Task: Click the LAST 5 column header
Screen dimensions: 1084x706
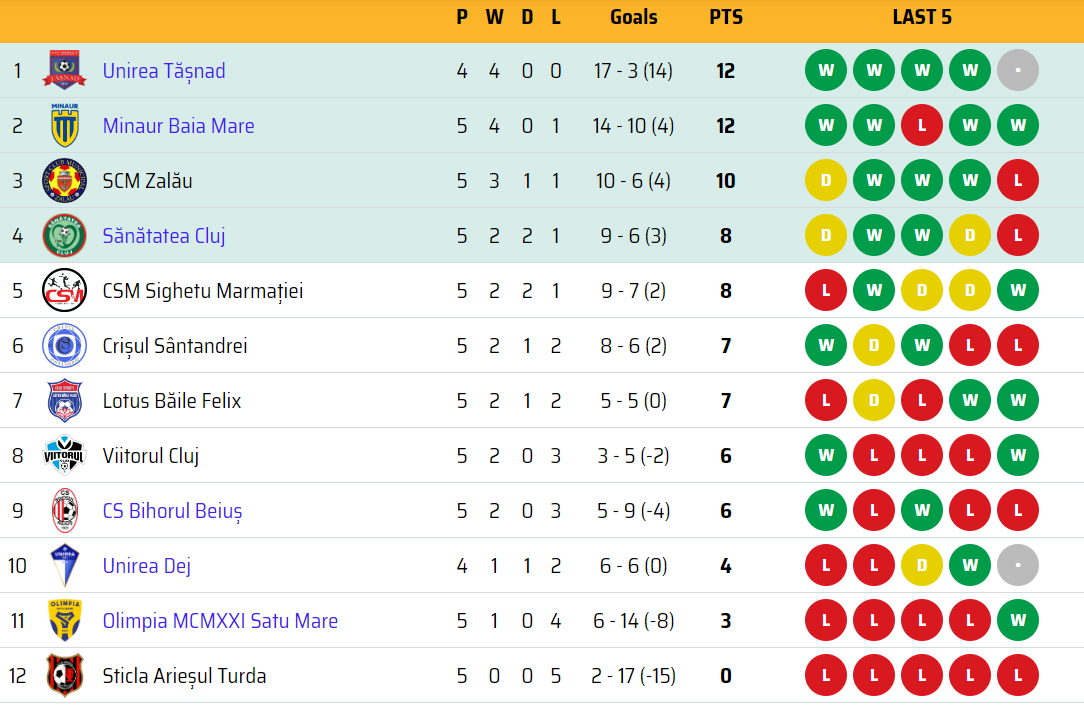Action: point(922,17)
